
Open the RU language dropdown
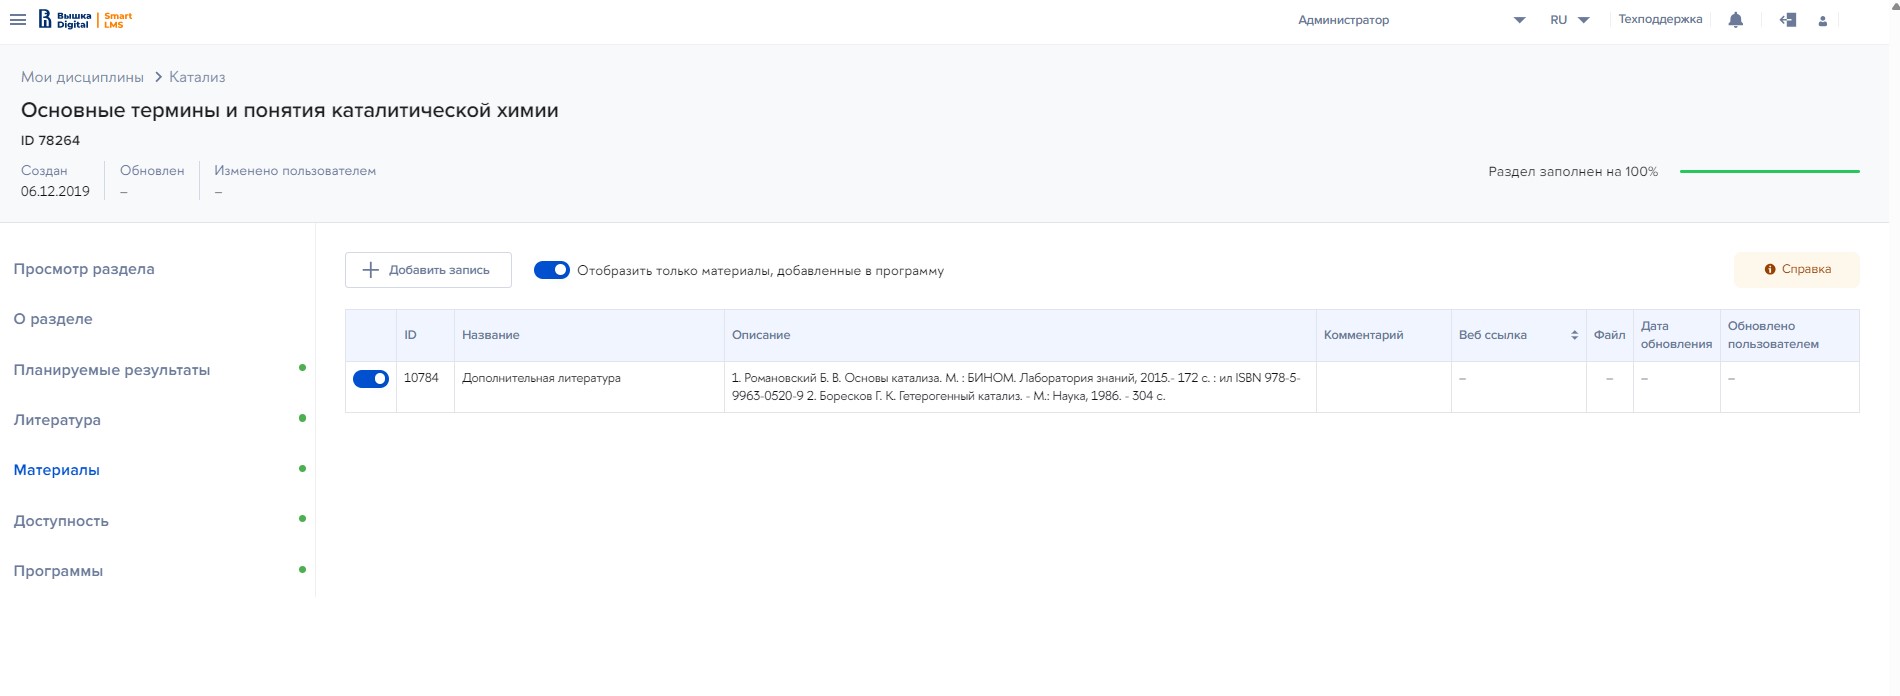click(x=1569, y=20)
